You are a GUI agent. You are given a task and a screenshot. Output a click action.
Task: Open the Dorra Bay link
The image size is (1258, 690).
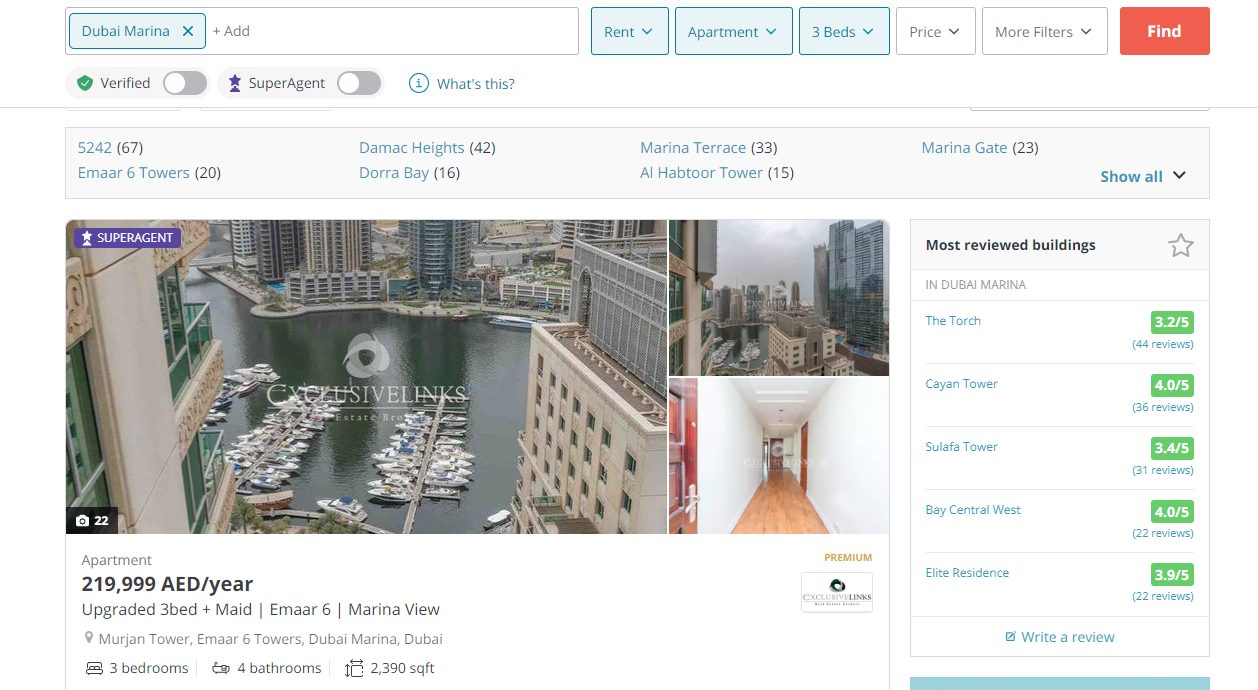pyautogui.click(x=394, y=173)
